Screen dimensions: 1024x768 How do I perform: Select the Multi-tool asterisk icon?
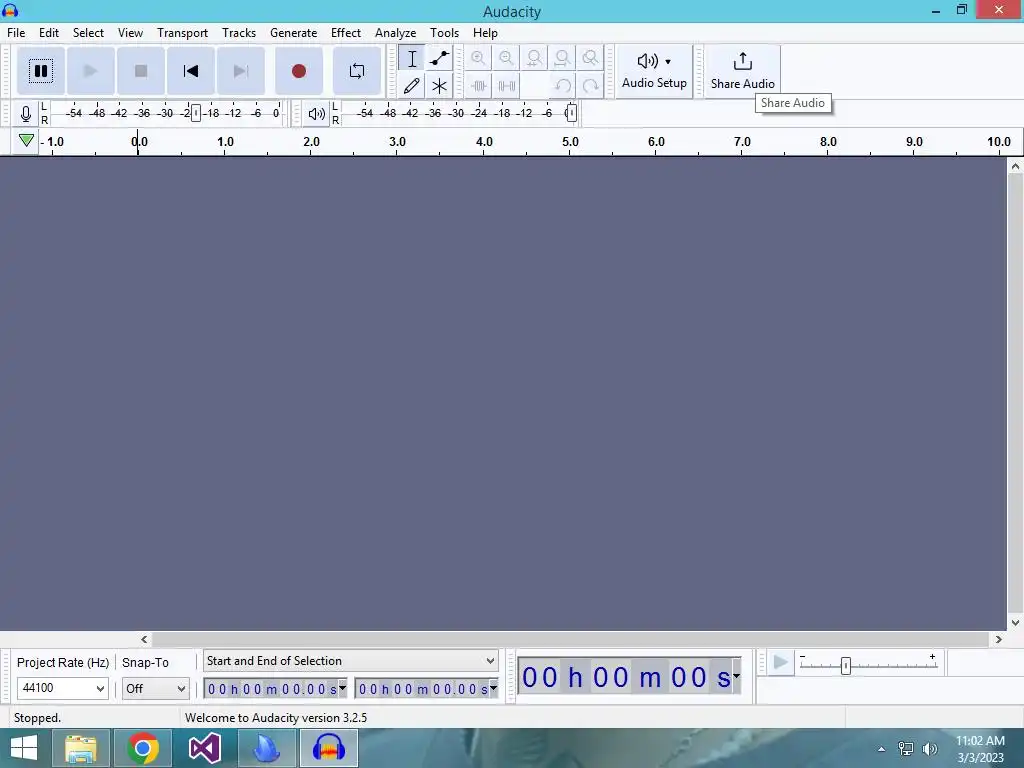point(440,86)
